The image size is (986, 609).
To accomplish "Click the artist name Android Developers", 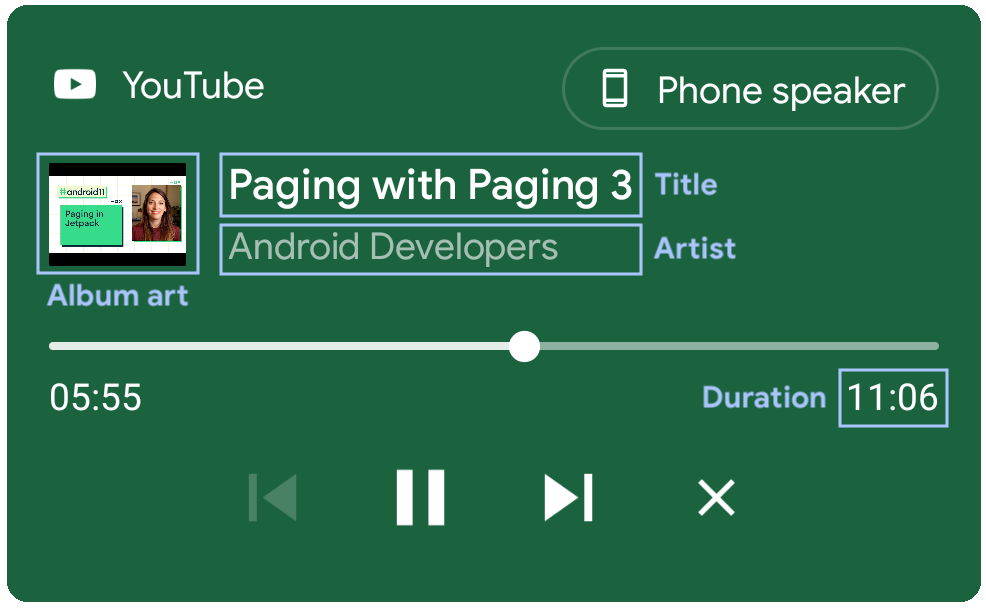I will click(394, 247).
